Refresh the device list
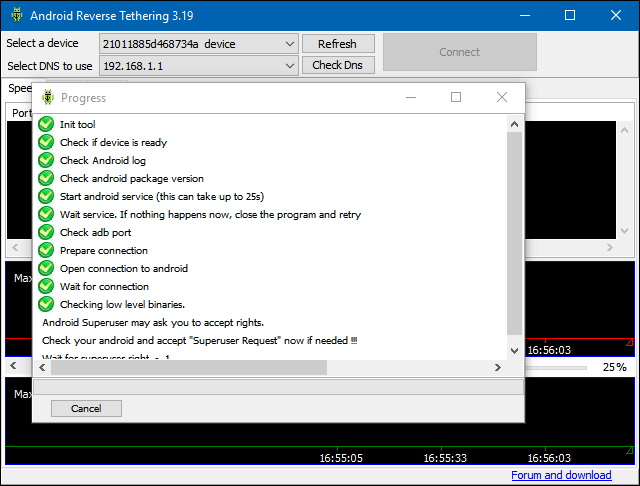 338,44
